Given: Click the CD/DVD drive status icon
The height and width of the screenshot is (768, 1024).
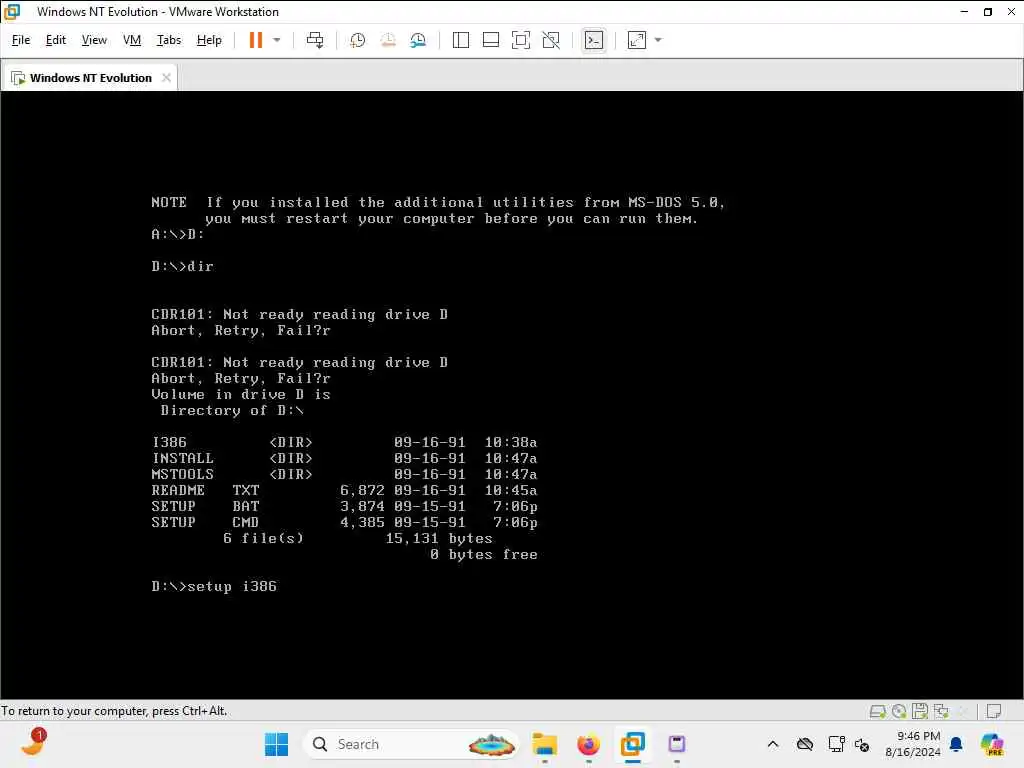Looking at the screenshot, I should click(899, 711).
